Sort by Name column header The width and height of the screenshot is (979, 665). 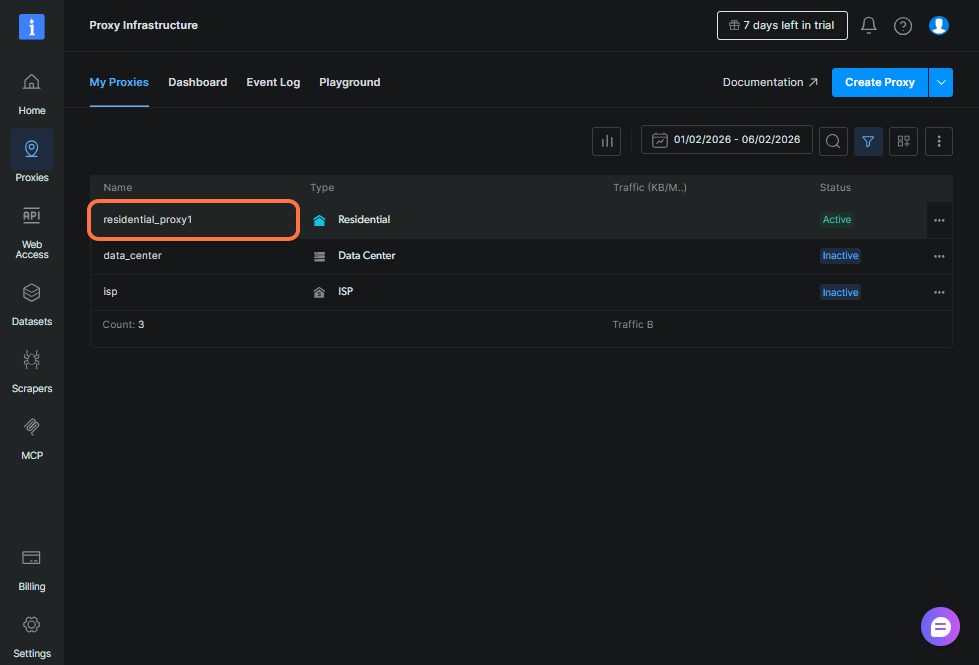pos(117,187)
